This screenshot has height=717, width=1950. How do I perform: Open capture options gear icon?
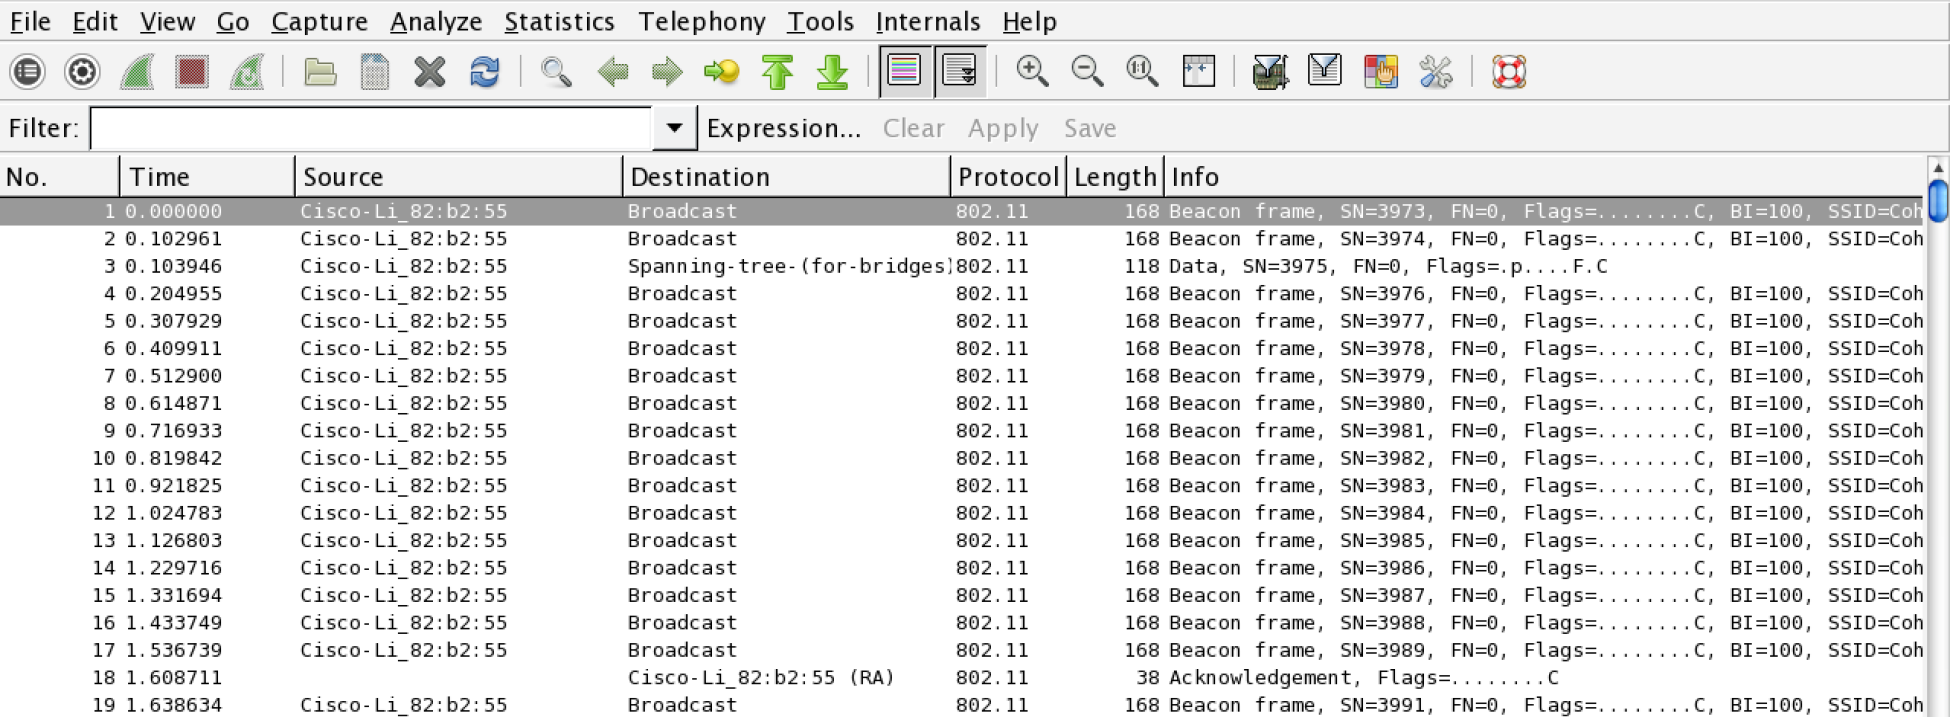point(82,72)
